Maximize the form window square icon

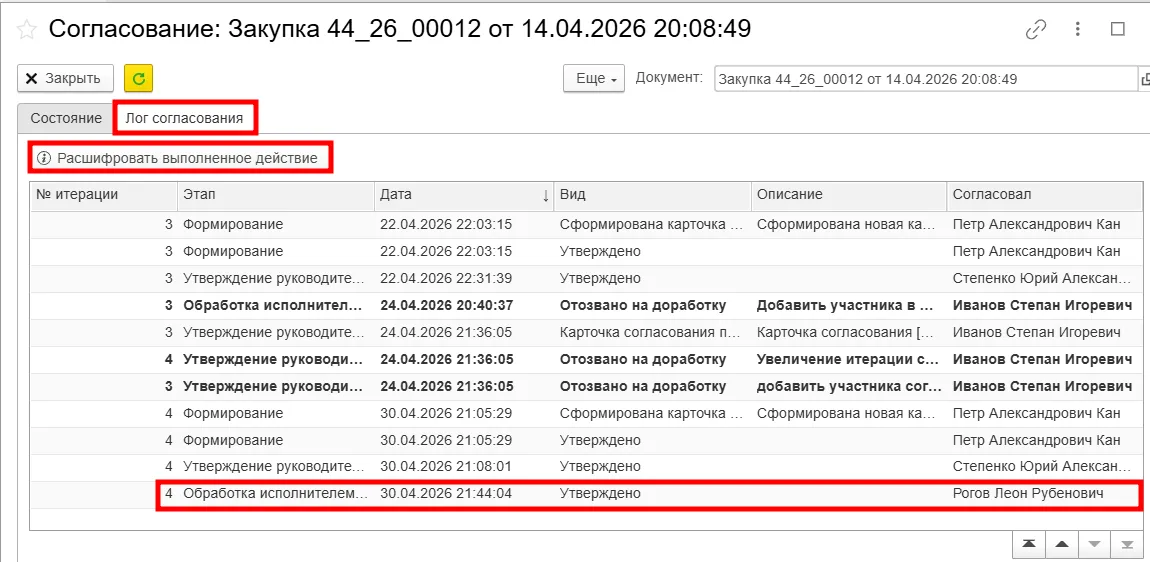click(1118, 29)
